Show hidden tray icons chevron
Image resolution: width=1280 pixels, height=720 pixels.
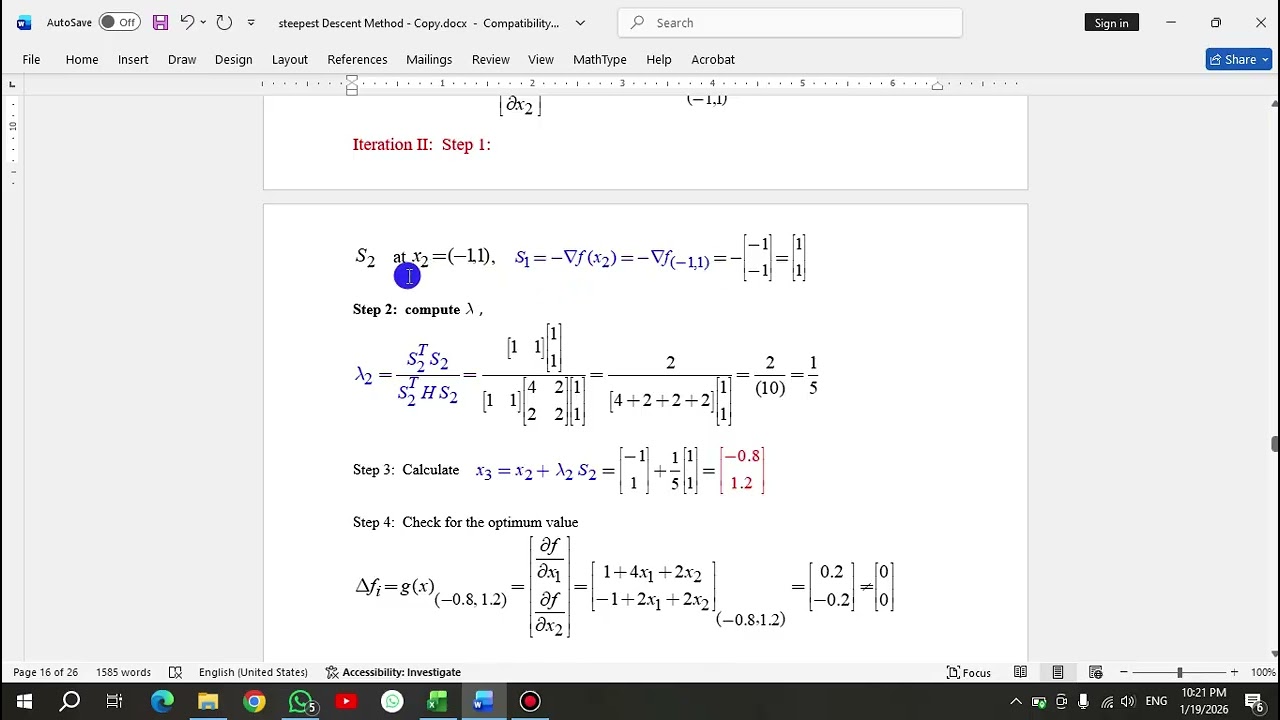1016,702
